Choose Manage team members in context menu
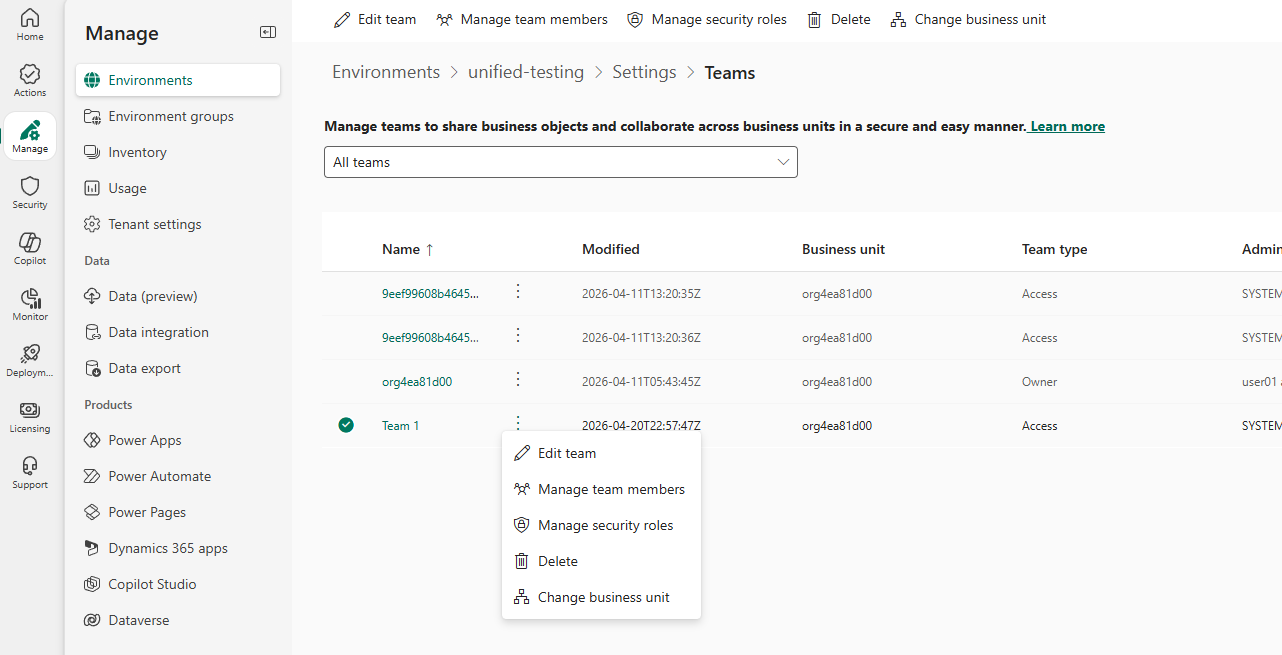Image resolution: width=1282 pixels, height=655 pixels. point(601,489)
